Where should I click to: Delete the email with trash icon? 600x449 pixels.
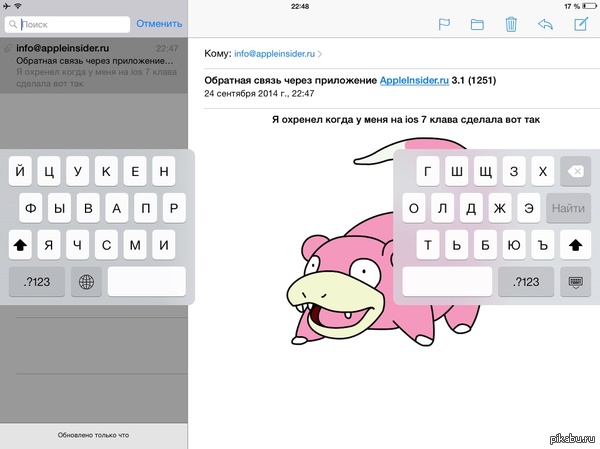511,24
